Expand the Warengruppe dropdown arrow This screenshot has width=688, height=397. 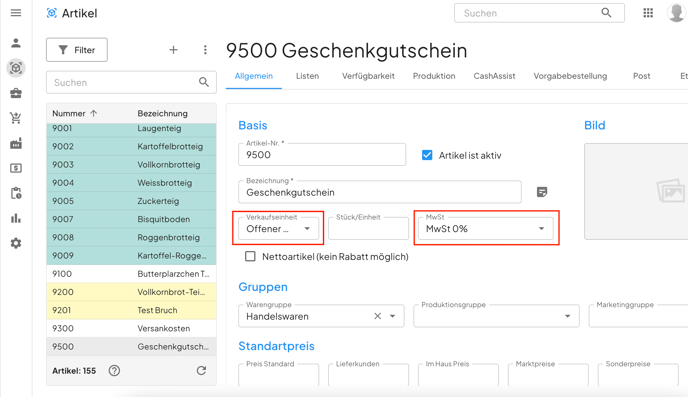[x=392, y=316]
